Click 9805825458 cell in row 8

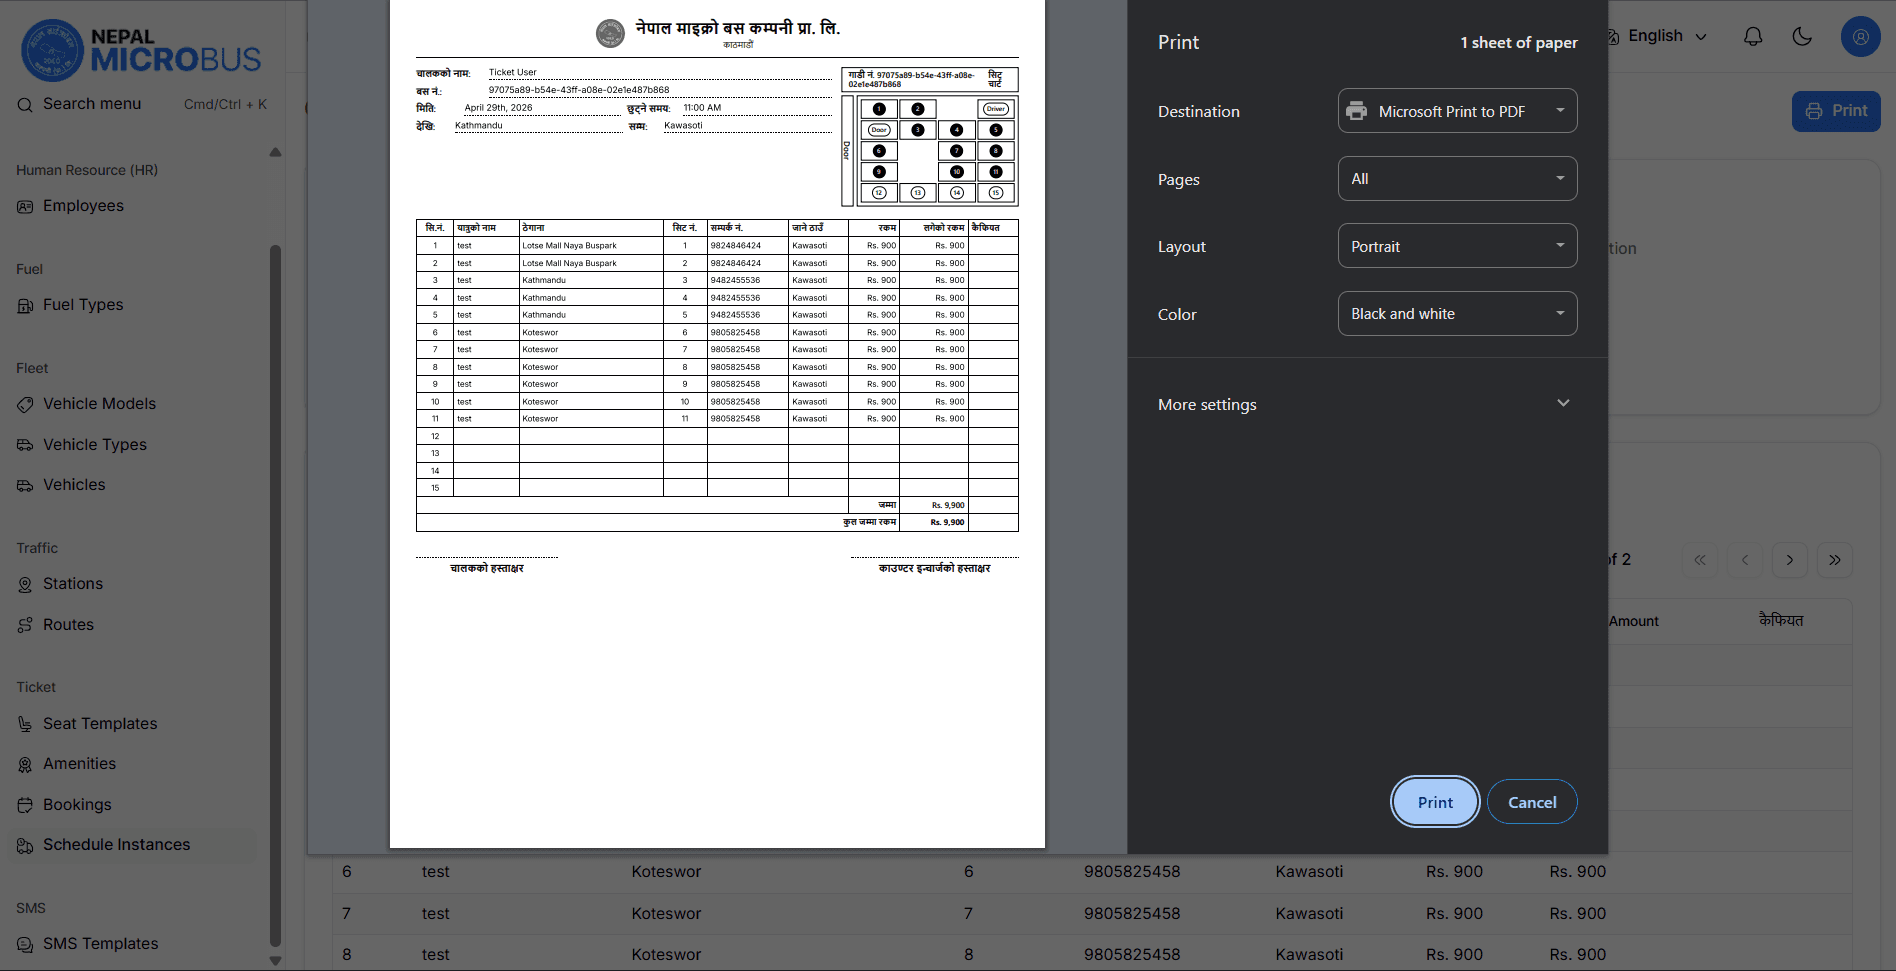1132,955
